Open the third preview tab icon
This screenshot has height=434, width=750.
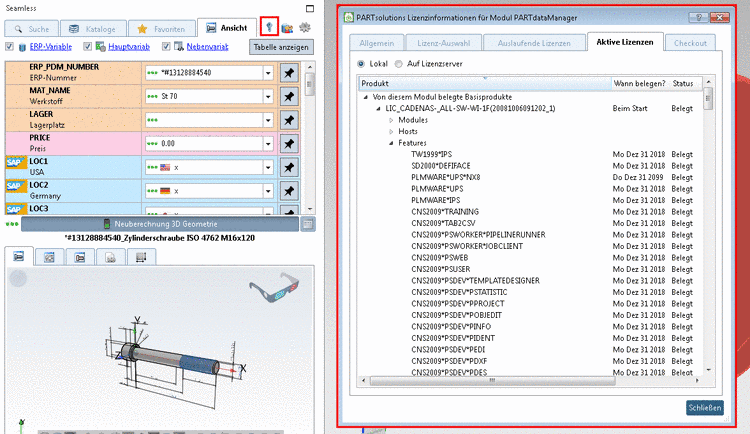(x=80, y=257)
